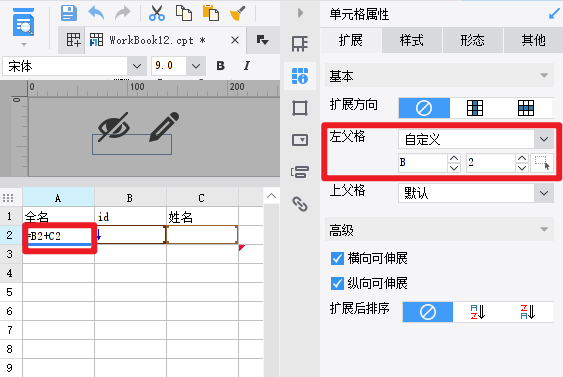
Task: Undo the last action
Action: (96, 13)
